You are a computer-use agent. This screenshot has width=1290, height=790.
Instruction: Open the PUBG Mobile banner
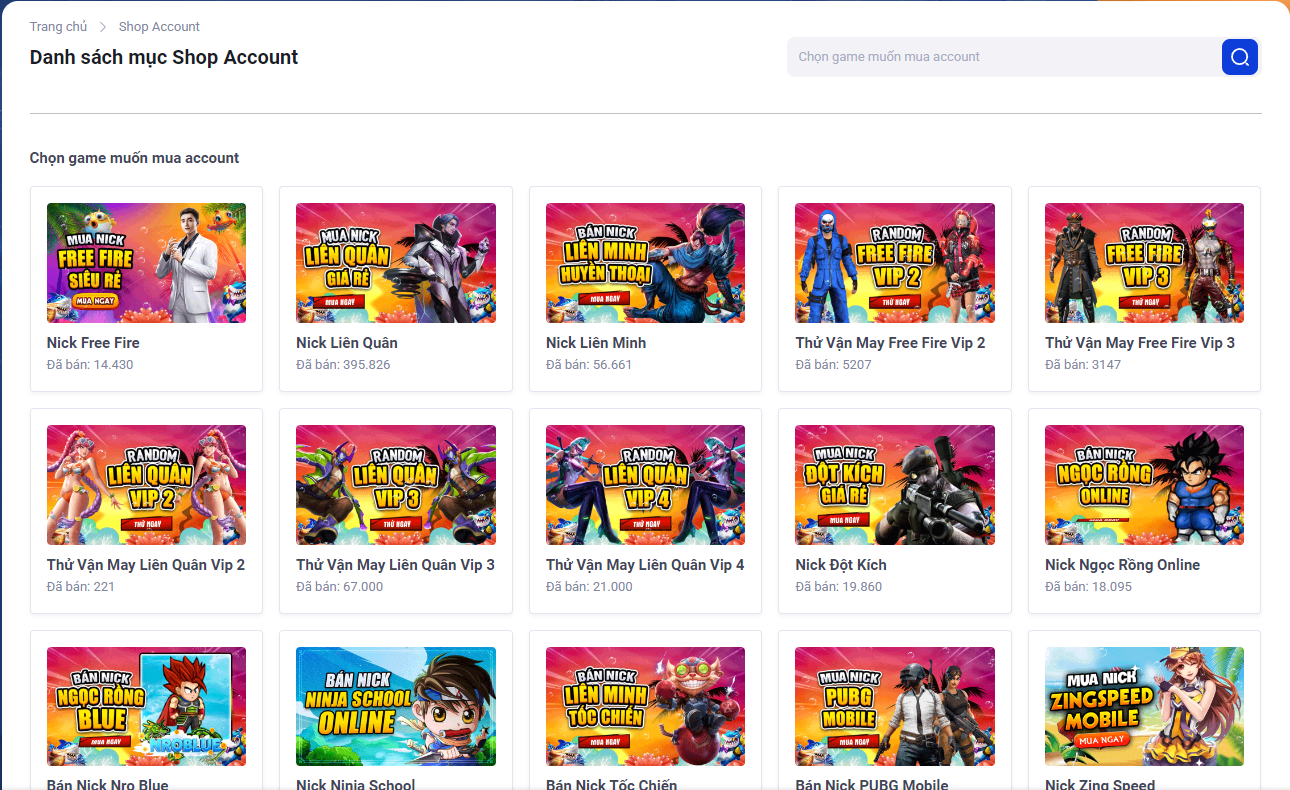[x=895, y=706]
